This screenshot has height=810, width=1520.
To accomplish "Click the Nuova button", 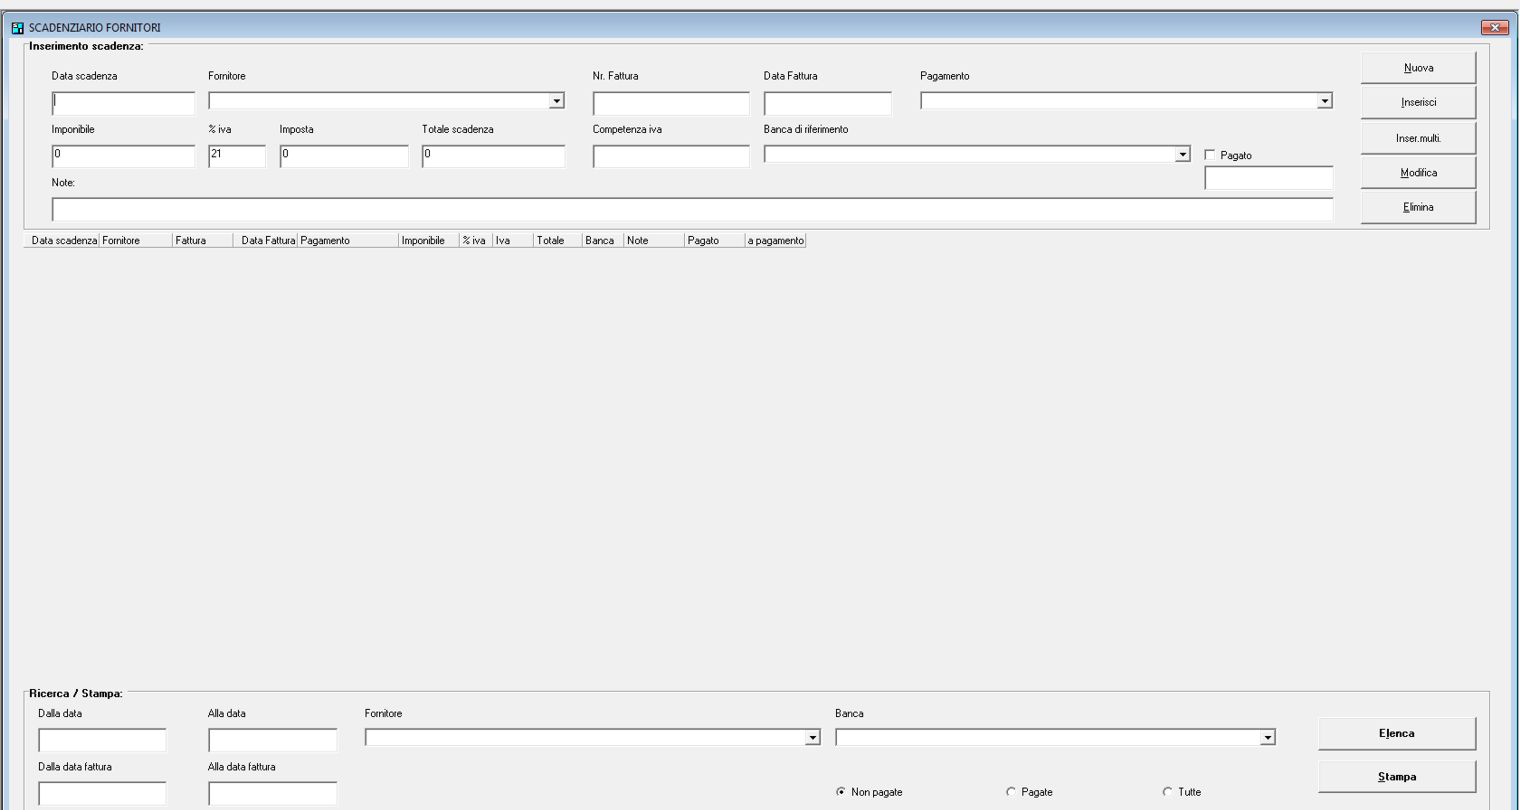I will pyautogui.click(x=1418, y=68).
